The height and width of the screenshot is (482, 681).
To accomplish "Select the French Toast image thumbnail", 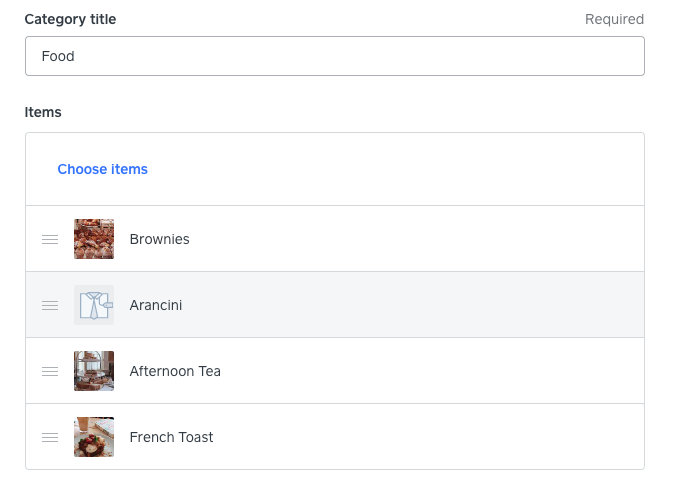I will tap(94, 437).
